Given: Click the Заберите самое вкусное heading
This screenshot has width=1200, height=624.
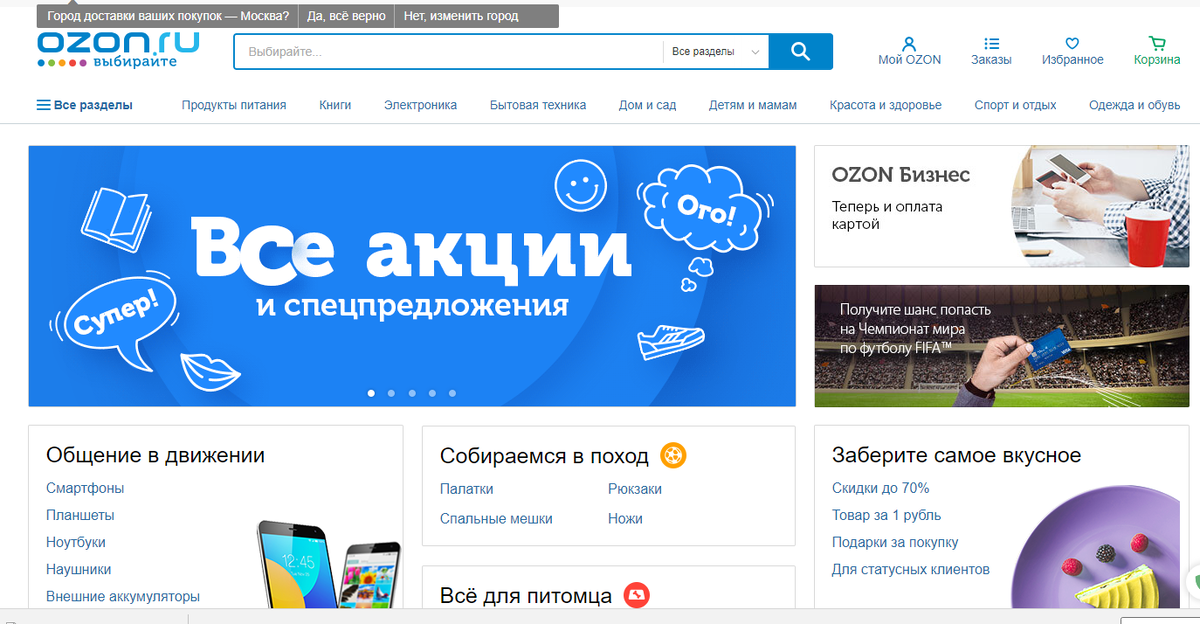Looking at the screenshot, I should pyautogui.click(x=956, y=455).
